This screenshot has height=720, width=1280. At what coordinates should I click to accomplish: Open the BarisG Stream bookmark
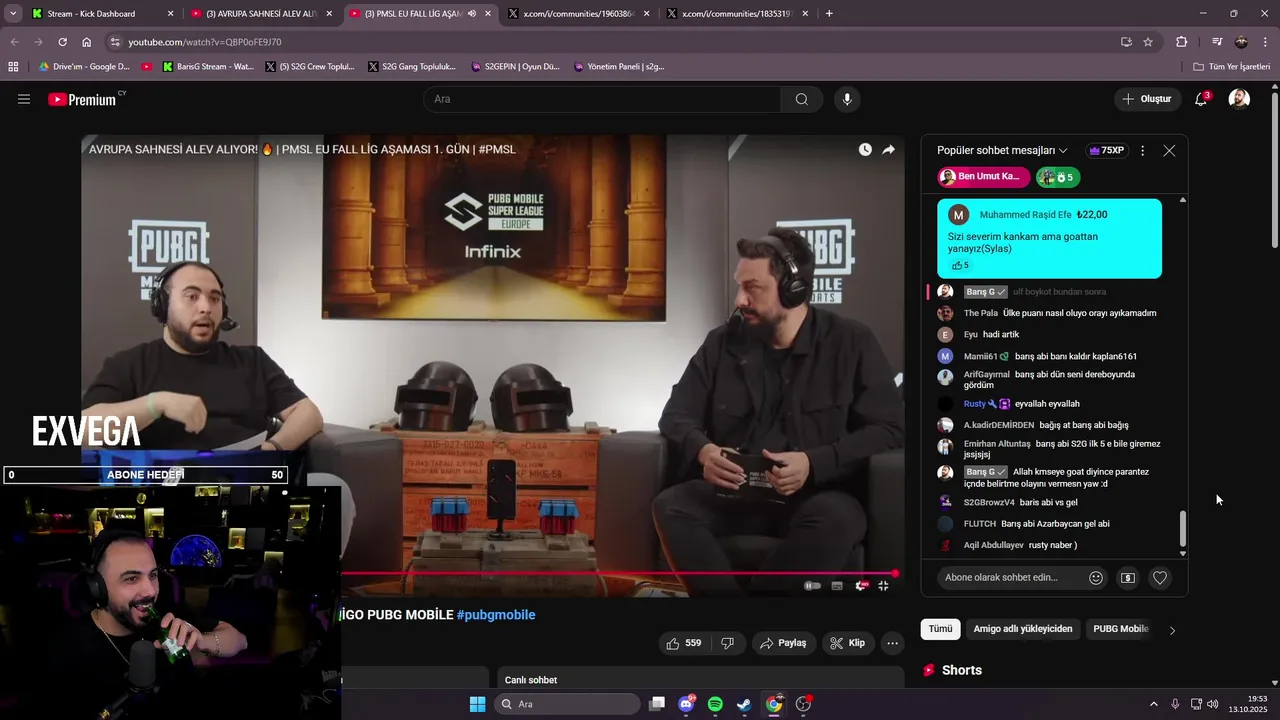208,67
